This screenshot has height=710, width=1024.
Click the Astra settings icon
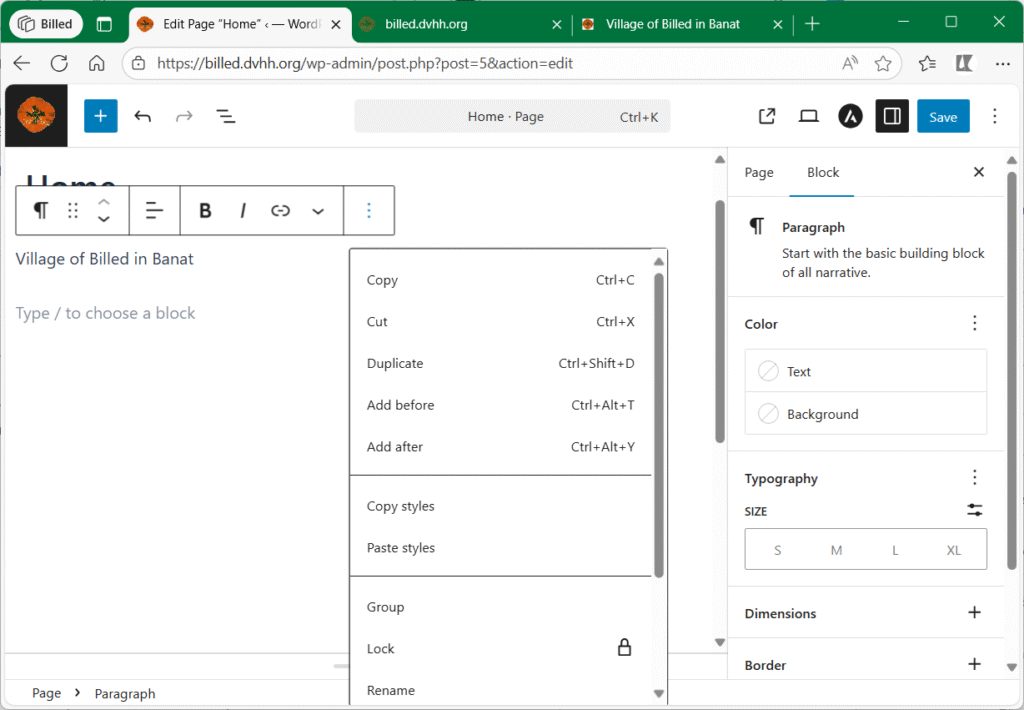coord(850,116)
